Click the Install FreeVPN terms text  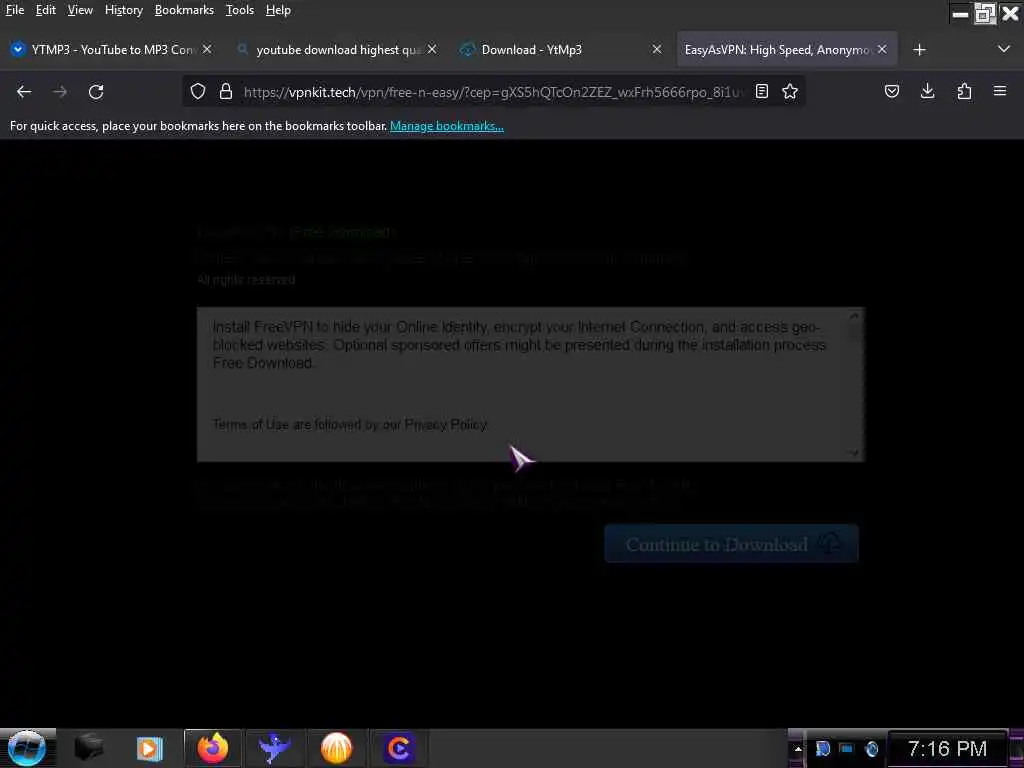[520, 345]
